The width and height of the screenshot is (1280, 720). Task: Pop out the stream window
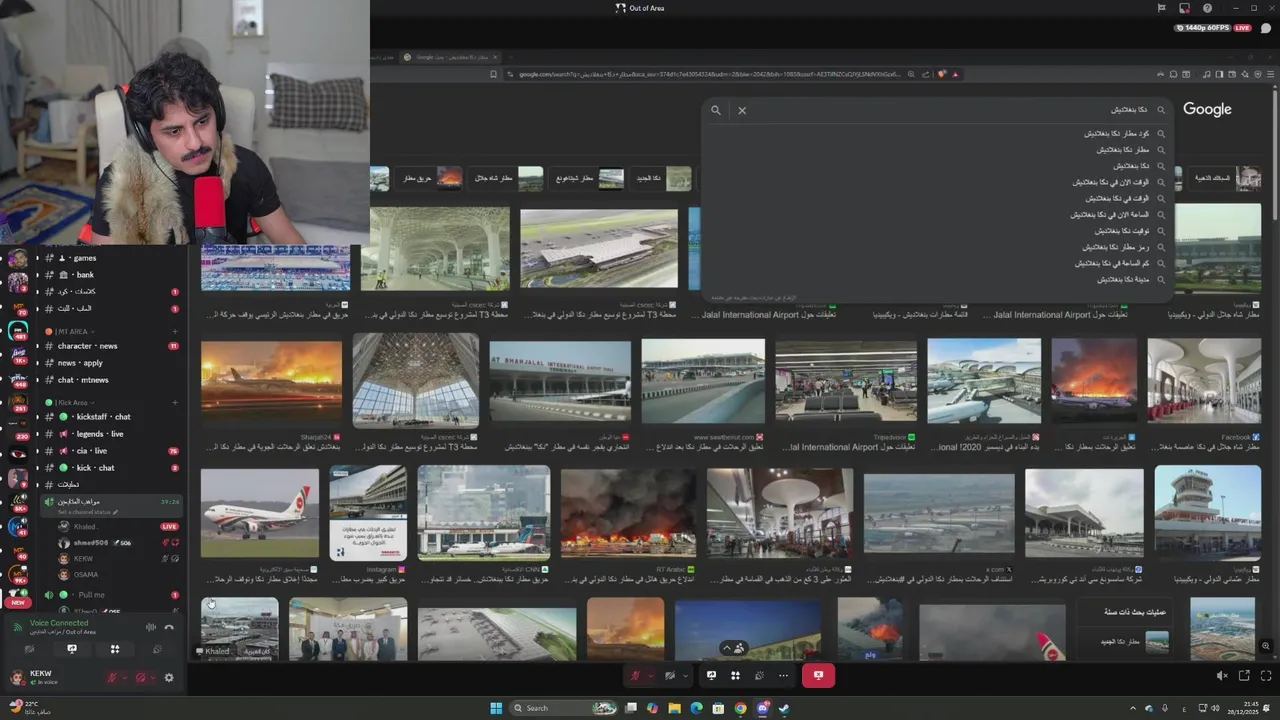[1244, 676]
